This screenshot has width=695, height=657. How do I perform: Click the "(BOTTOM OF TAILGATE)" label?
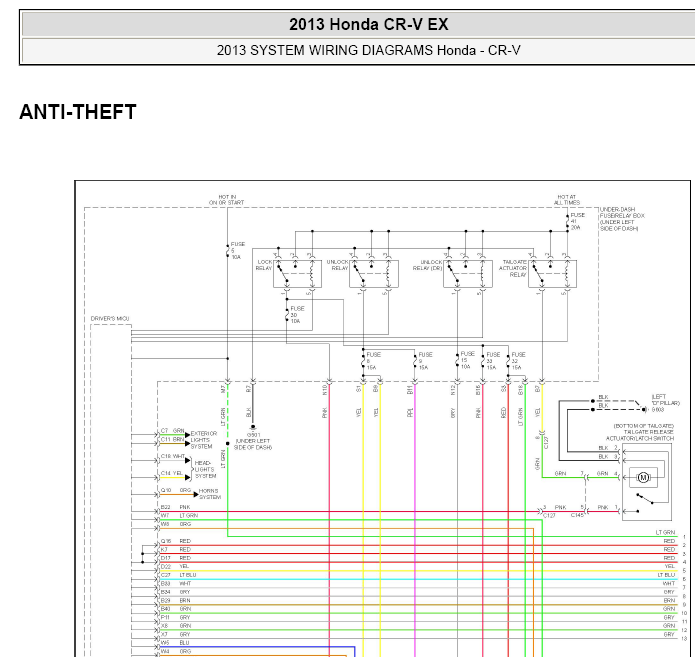click(x=644, y=426)
